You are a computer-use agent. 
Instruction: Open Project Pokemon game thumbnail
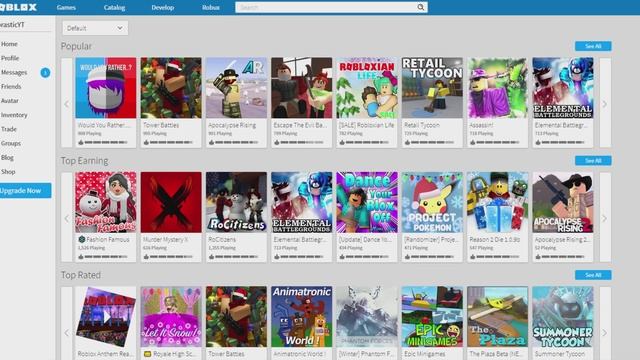pyautogui.click(x=432, y=202)
